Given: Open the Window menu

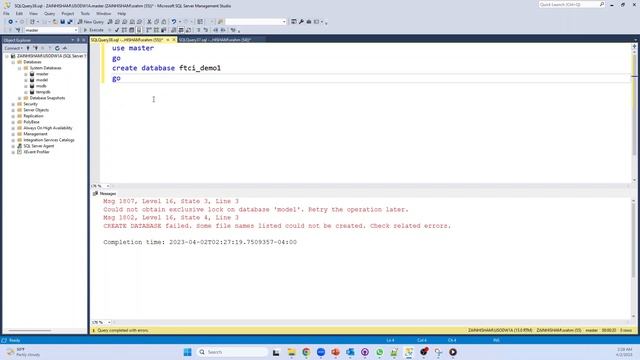Looking at the screenshot, I should (x=104, y=13).
